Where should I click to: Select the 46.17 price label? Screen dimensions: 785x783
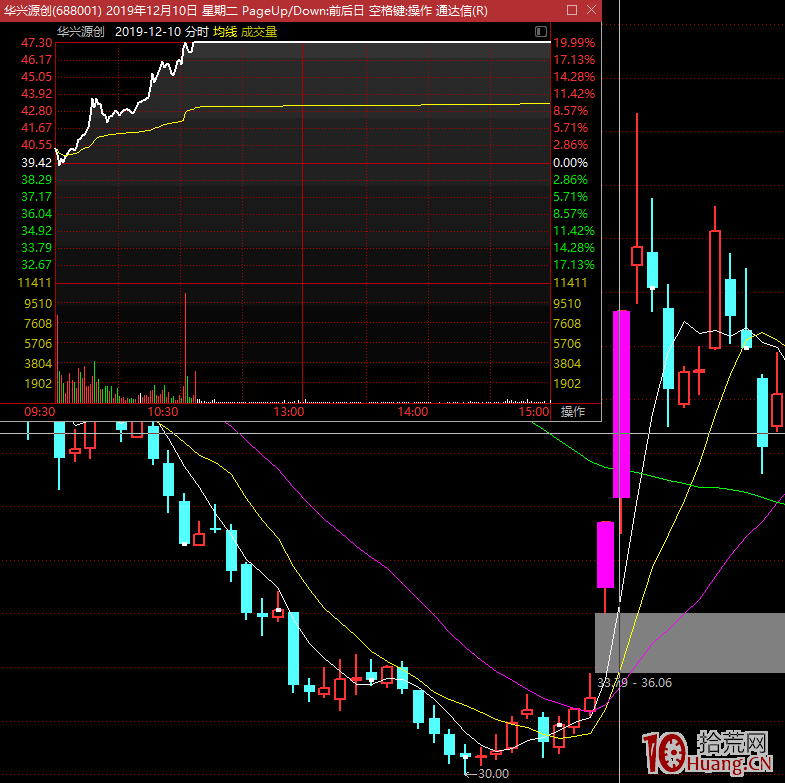click(37, 60)
